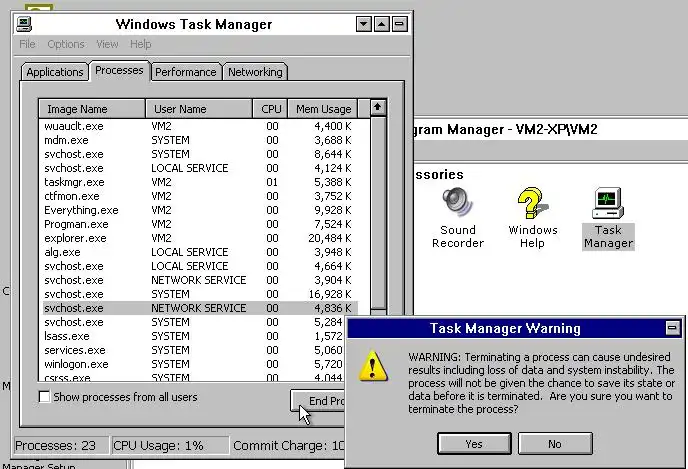Screen dimensions: 688x469
Task: Select the Processes tab
Action: 119,70
